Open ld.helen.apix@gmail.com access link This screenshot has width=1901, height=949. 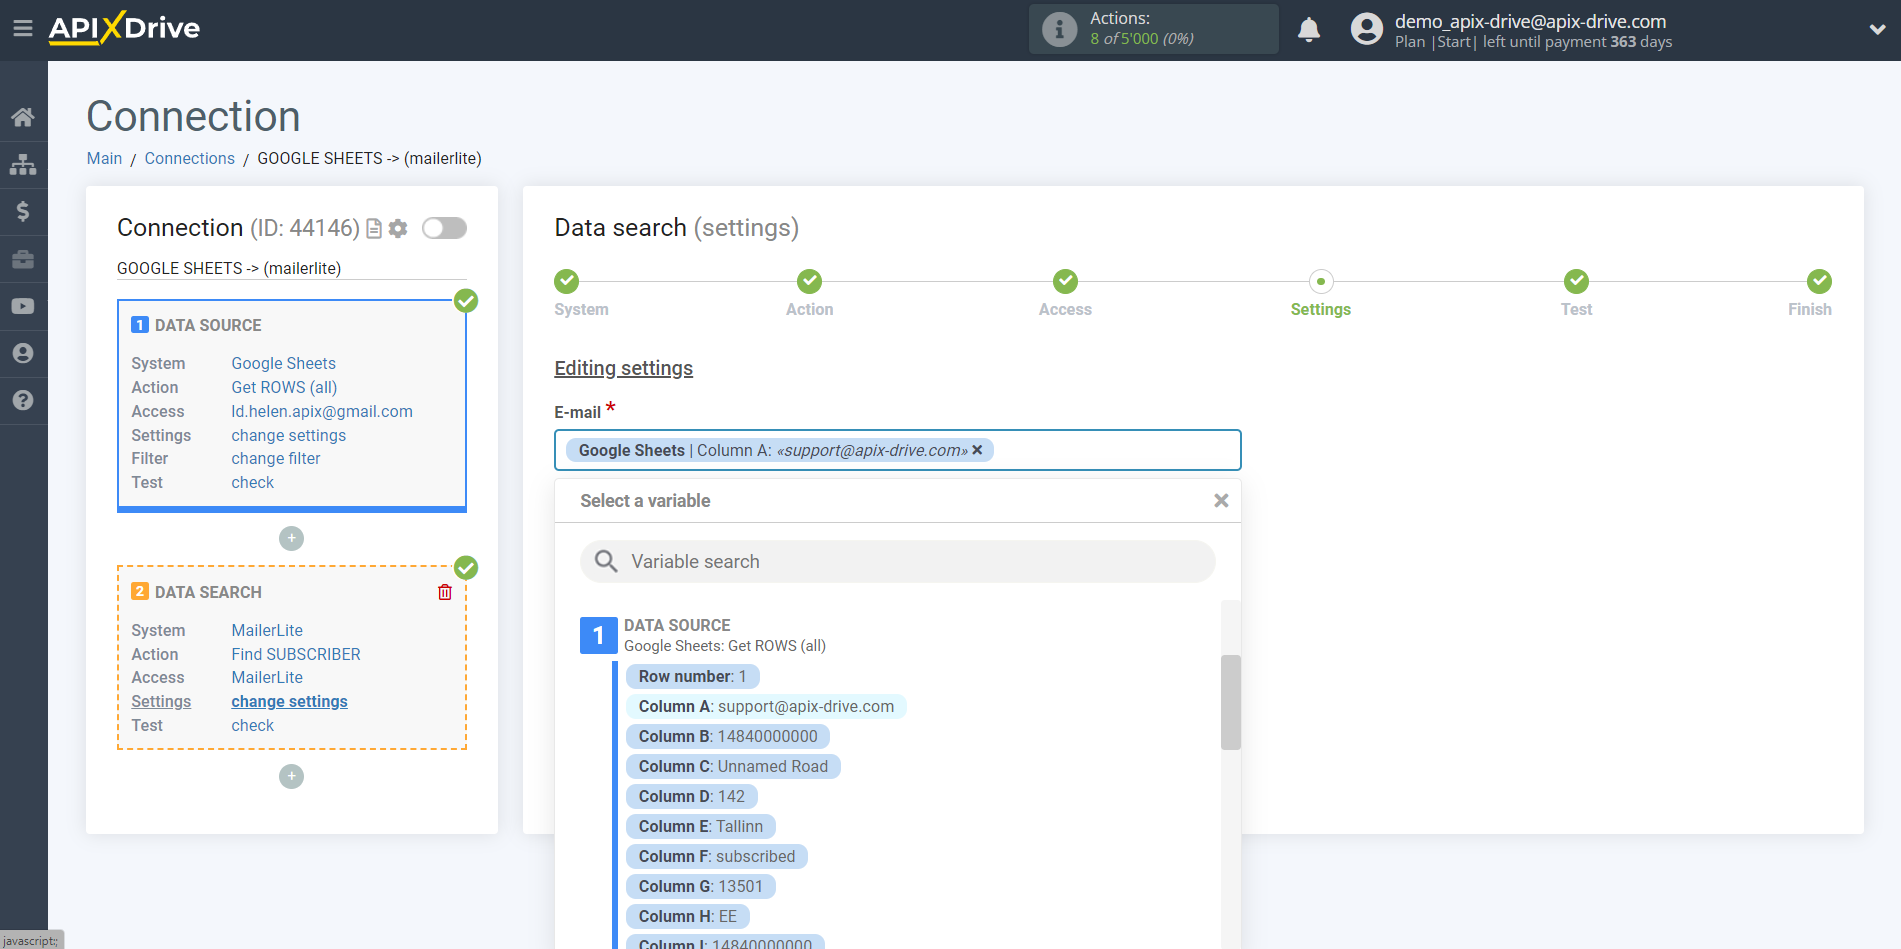(x=322, y=411)
